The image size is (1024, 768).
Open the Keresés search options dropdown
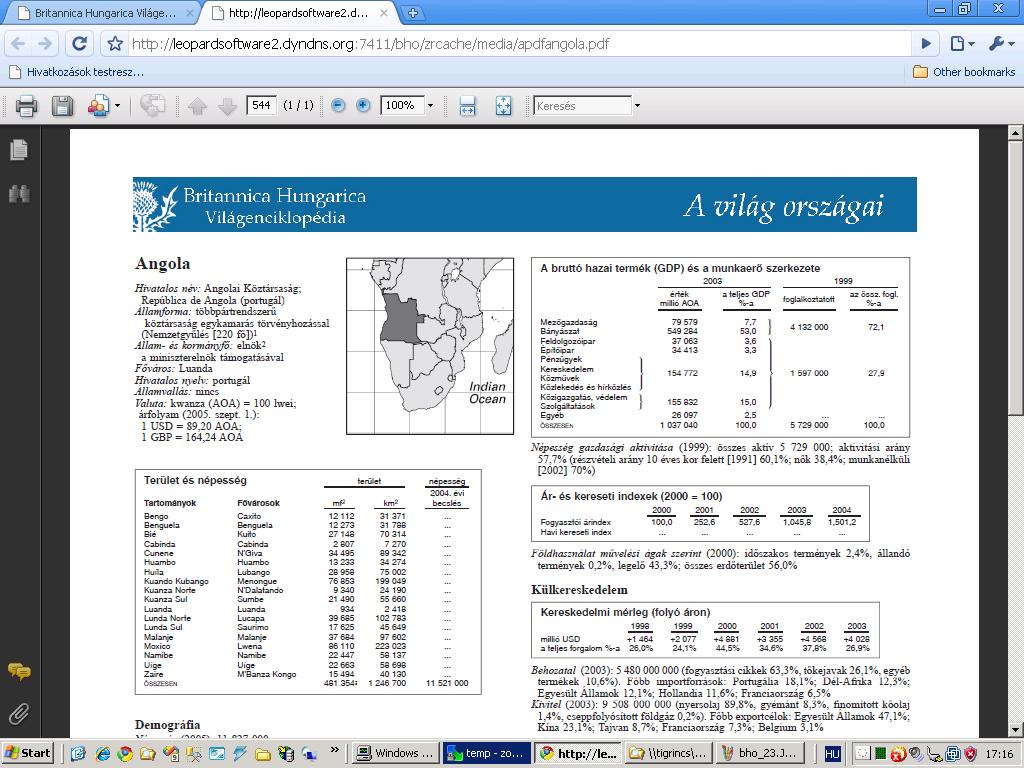637,106
